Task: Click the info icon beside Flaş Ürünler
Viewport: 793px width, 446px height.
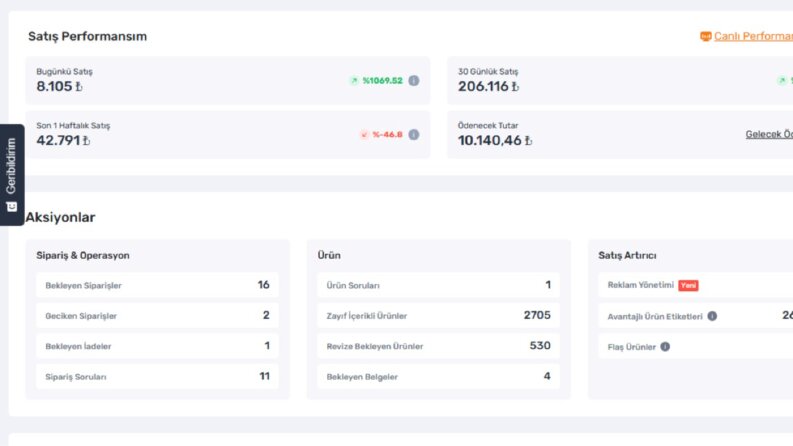Action: (x=665, y=346)
